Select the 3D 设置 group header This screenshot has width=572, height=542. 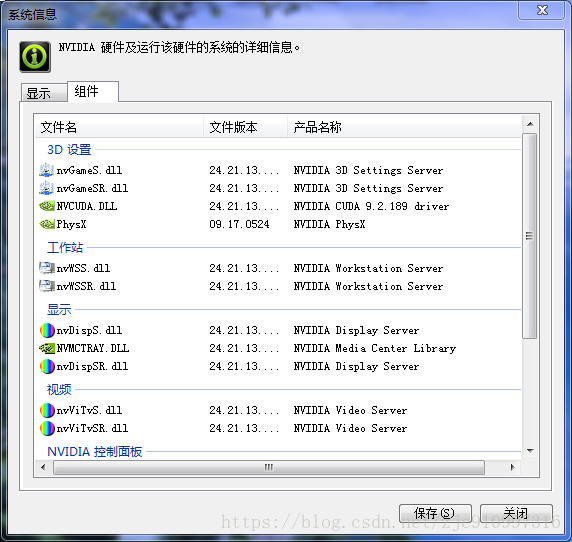pos(69,150)
